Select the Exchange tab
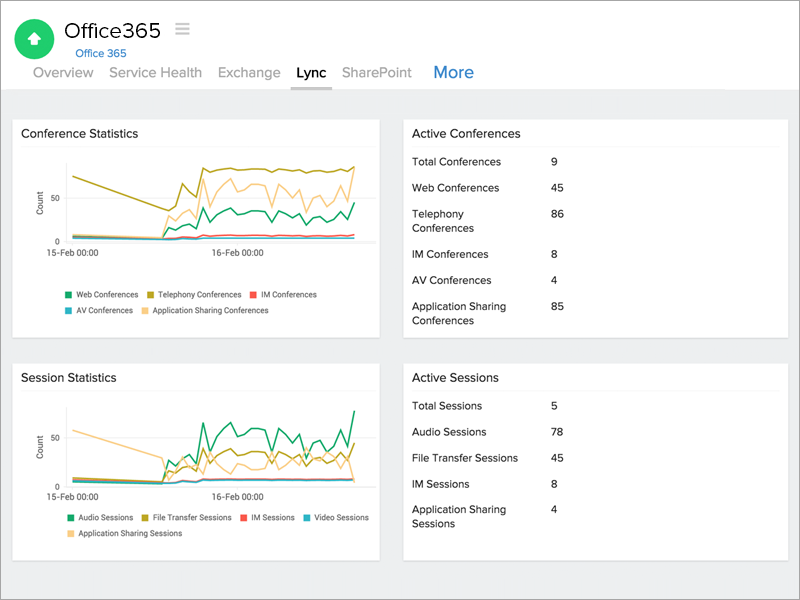 click(x=249, y=72)
